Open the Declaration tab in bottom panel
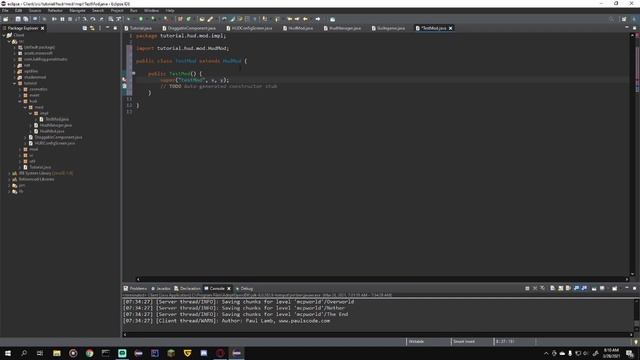This screenshot has height=360, width=640. point(187,289)
